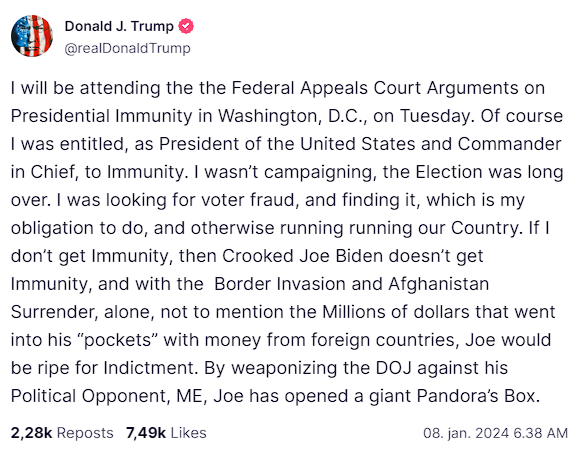The height and width of the screenshot is (450, 582).
Task: View the 7,49k likes count
Action: click(x=146, y=433)
